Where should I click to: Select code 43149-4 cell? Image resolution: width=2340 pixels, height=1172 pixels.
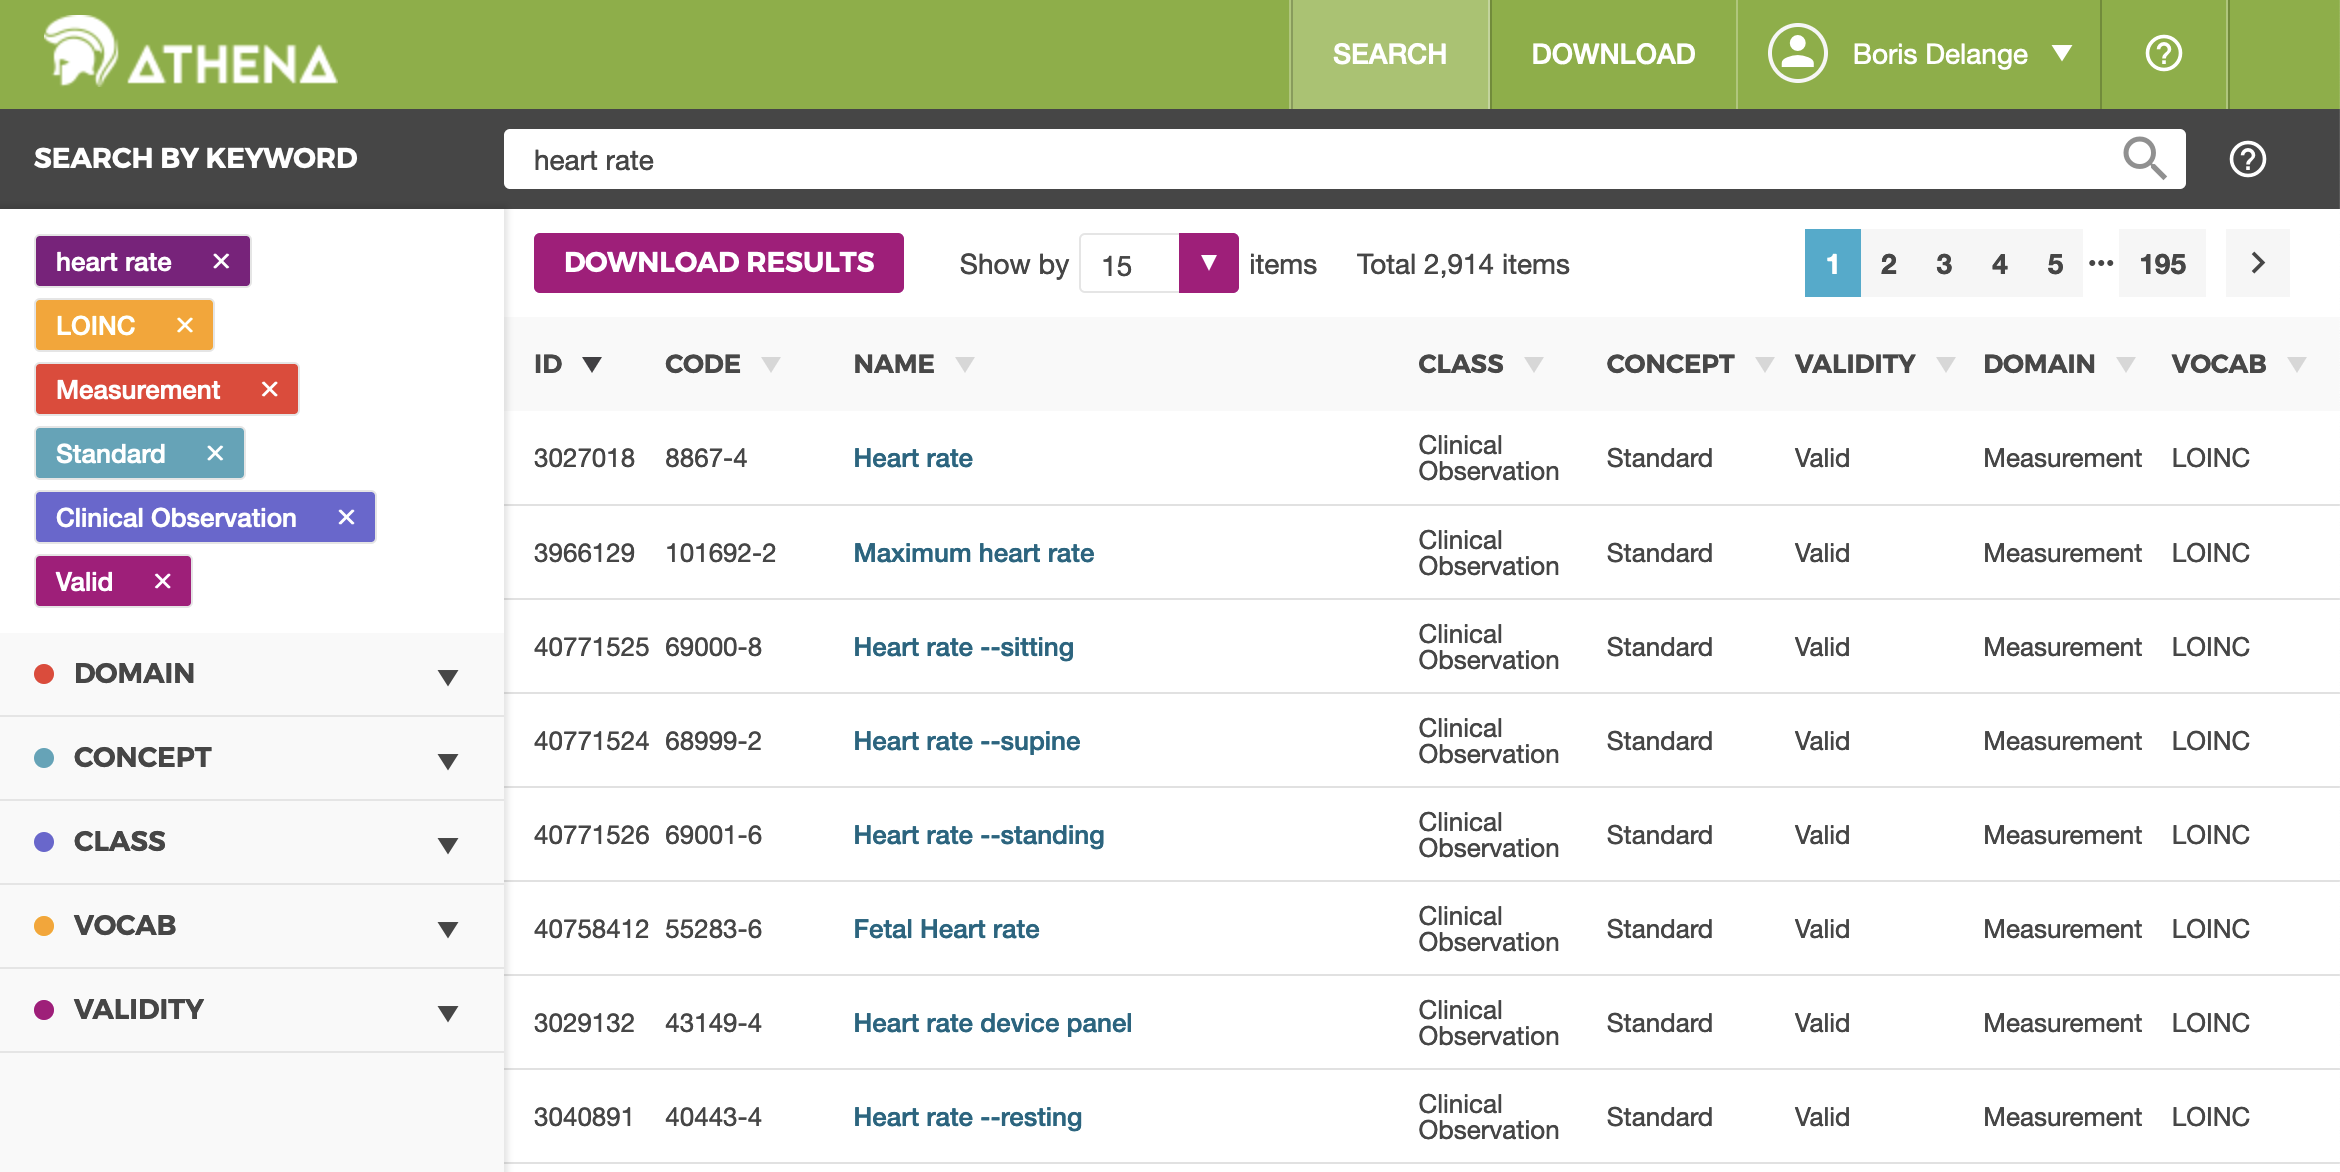click(714, 1023)
